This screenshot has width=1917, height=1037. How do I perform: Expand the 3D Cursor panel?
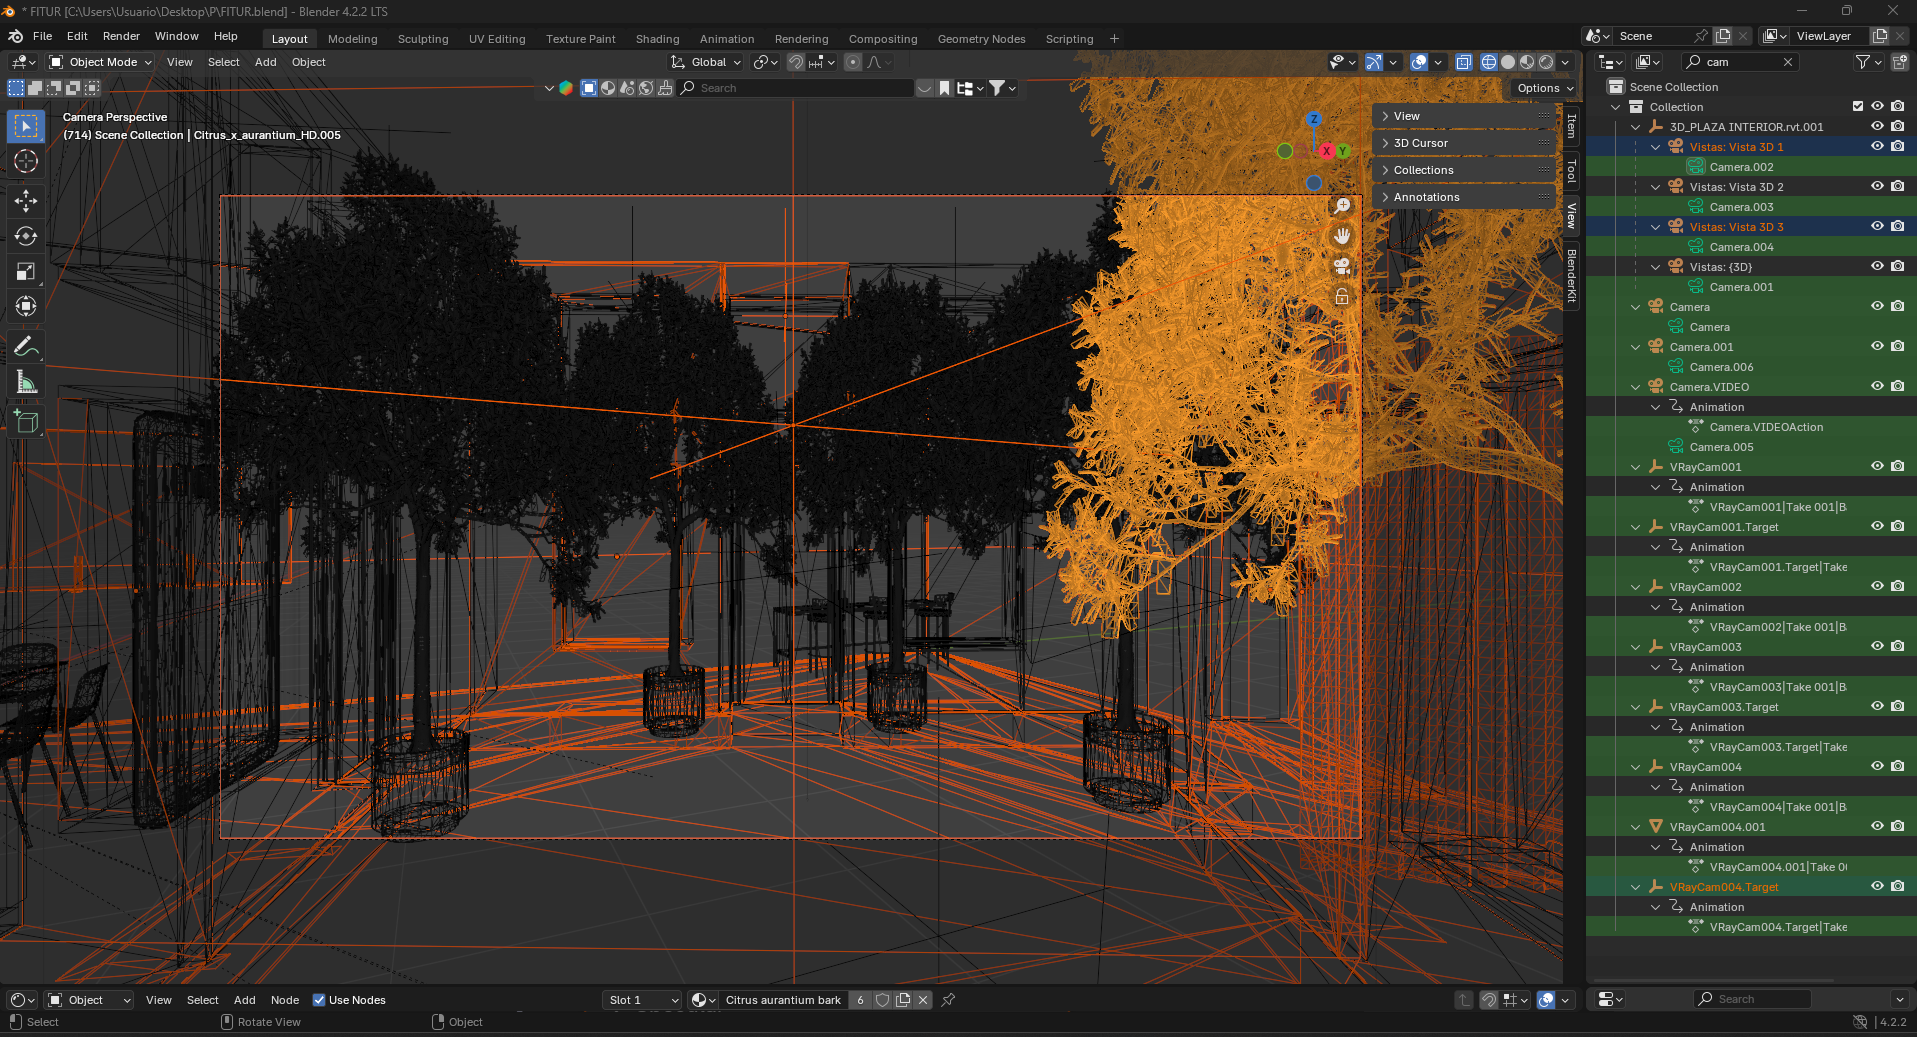pyautogui.click(x=1420, y=143)
